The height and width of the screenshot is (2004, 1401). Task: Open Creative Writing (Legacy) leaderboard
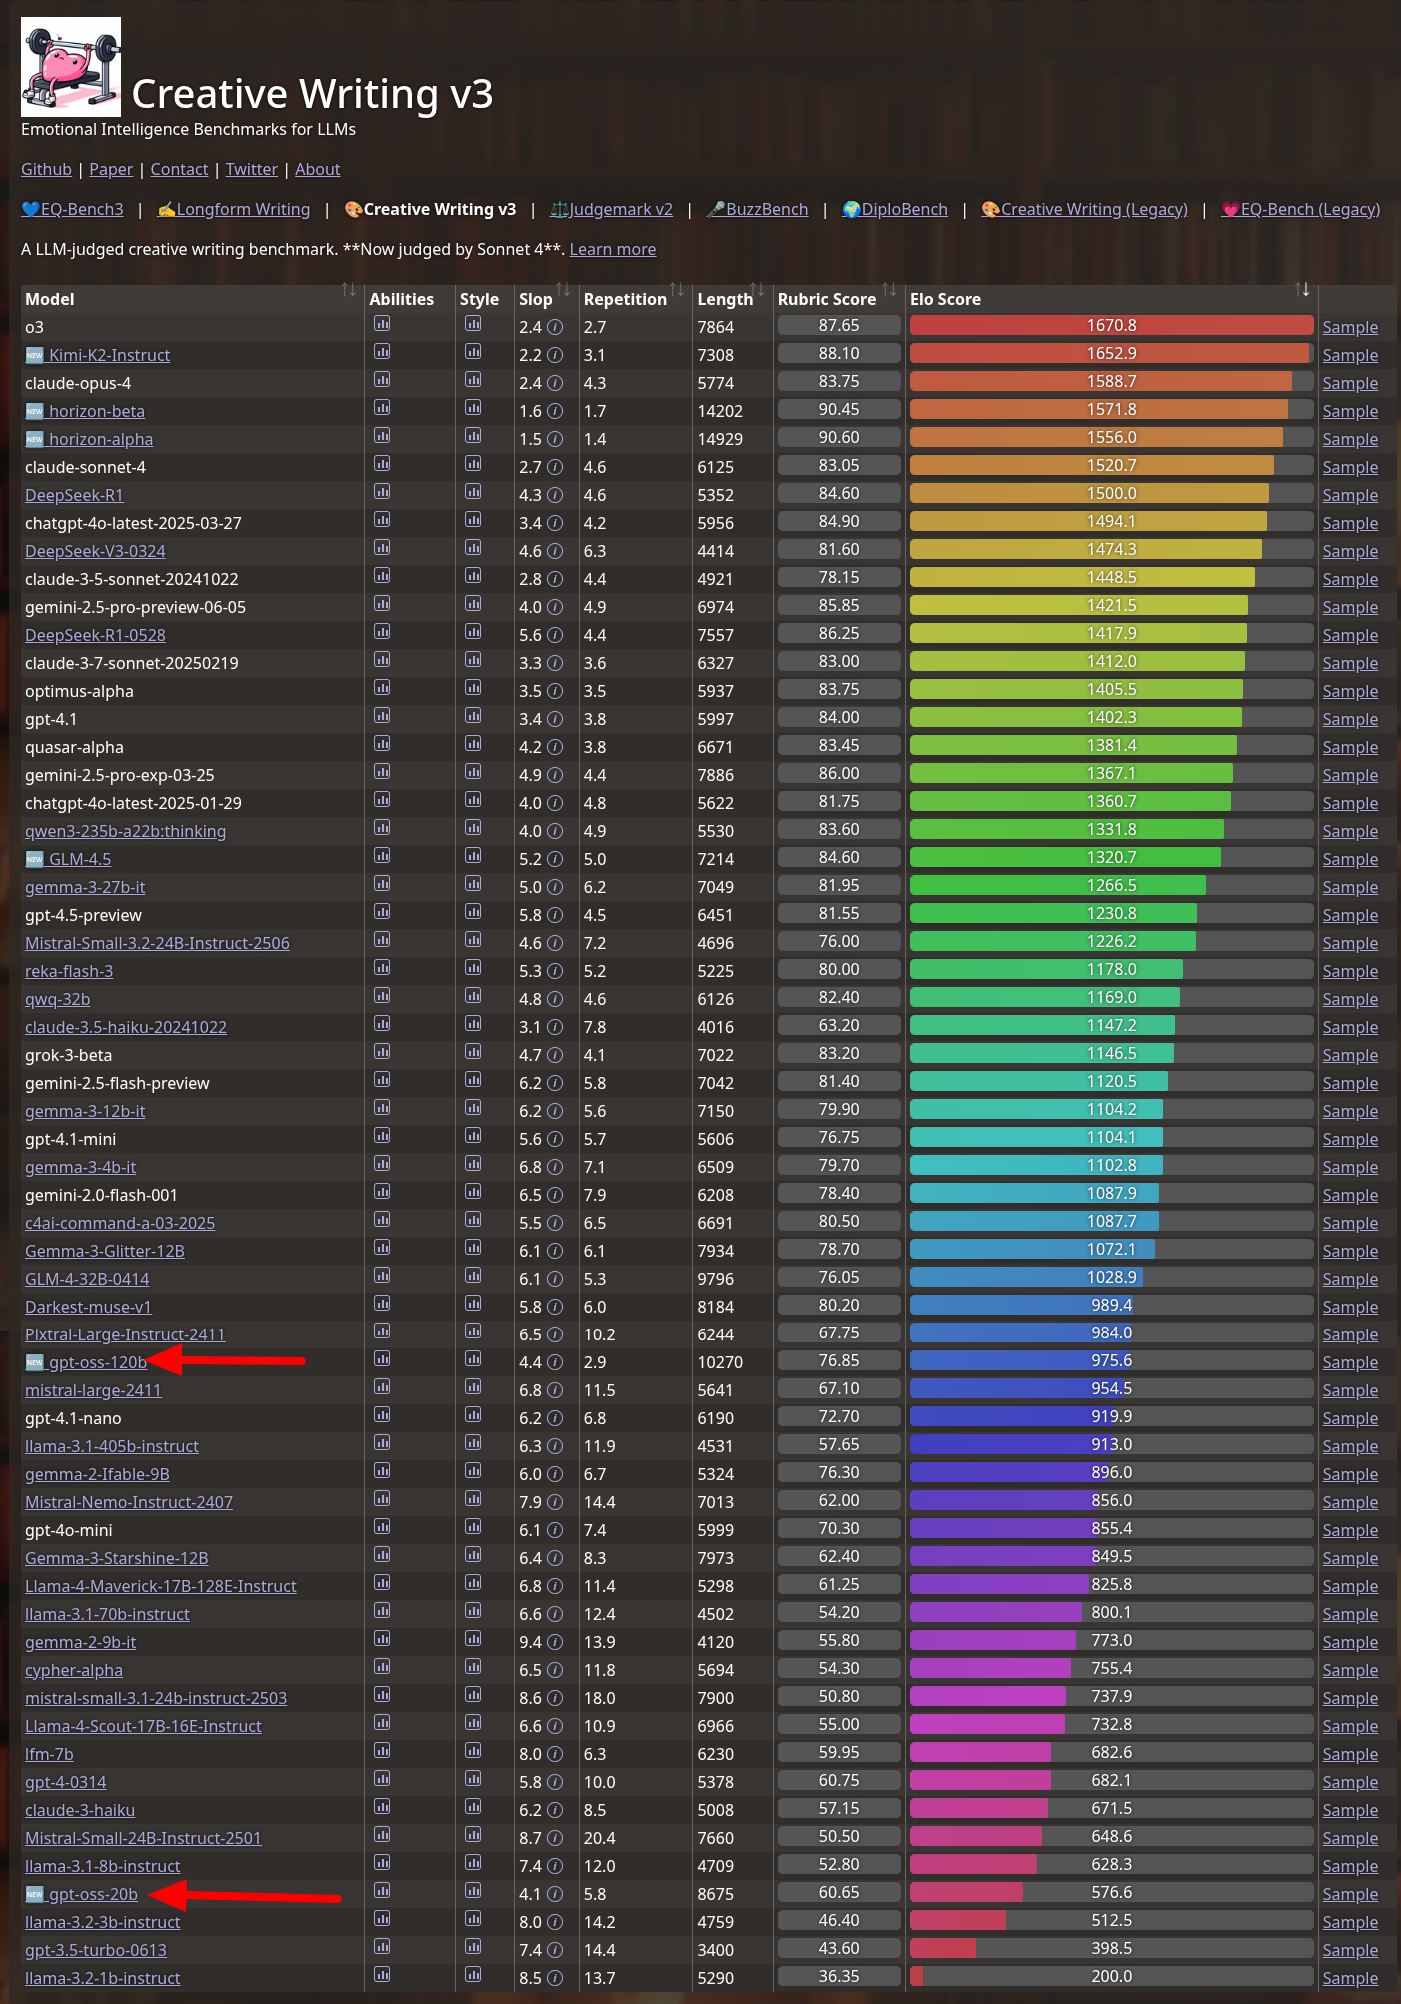click(1084, 209)
